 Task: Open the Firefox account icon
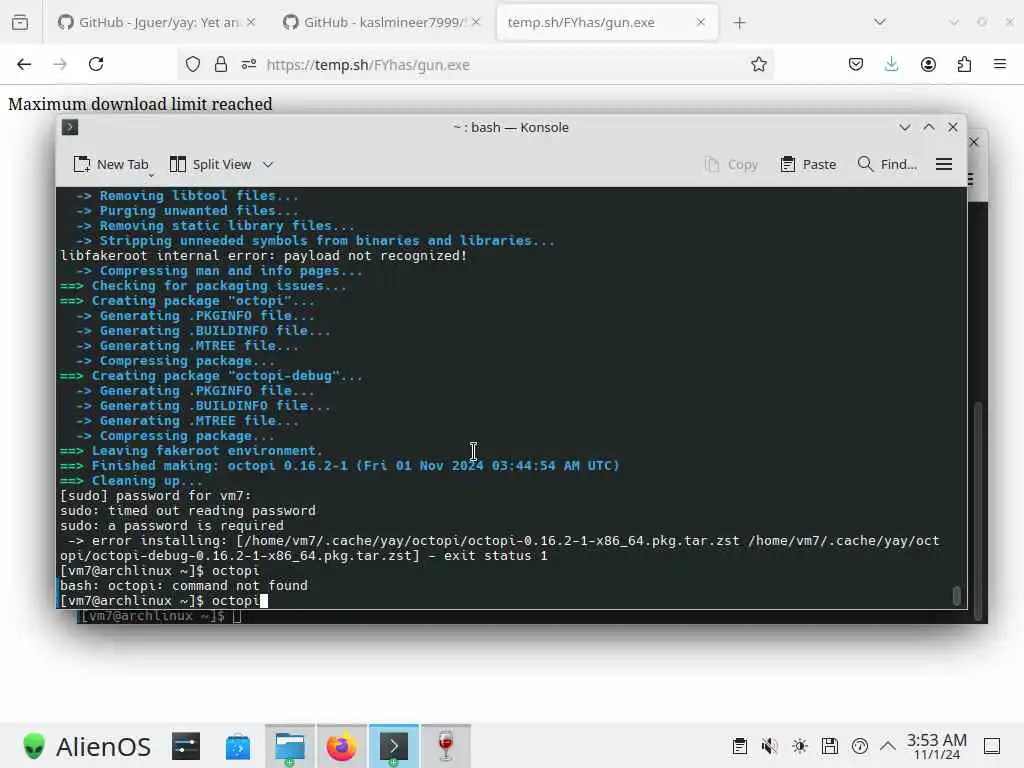928,64
